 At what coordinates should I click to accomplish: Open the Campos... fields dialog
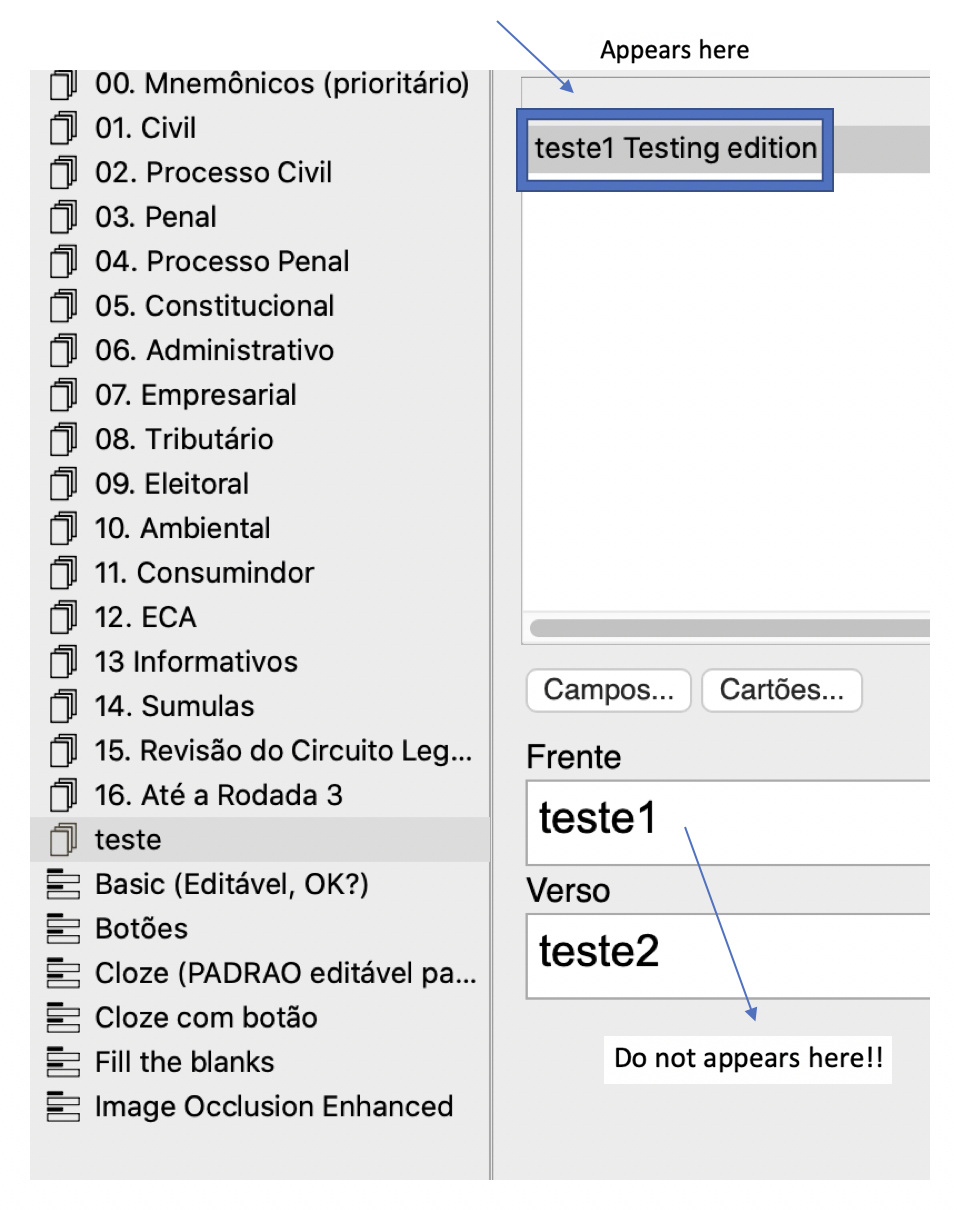click(x=609, y=690)
